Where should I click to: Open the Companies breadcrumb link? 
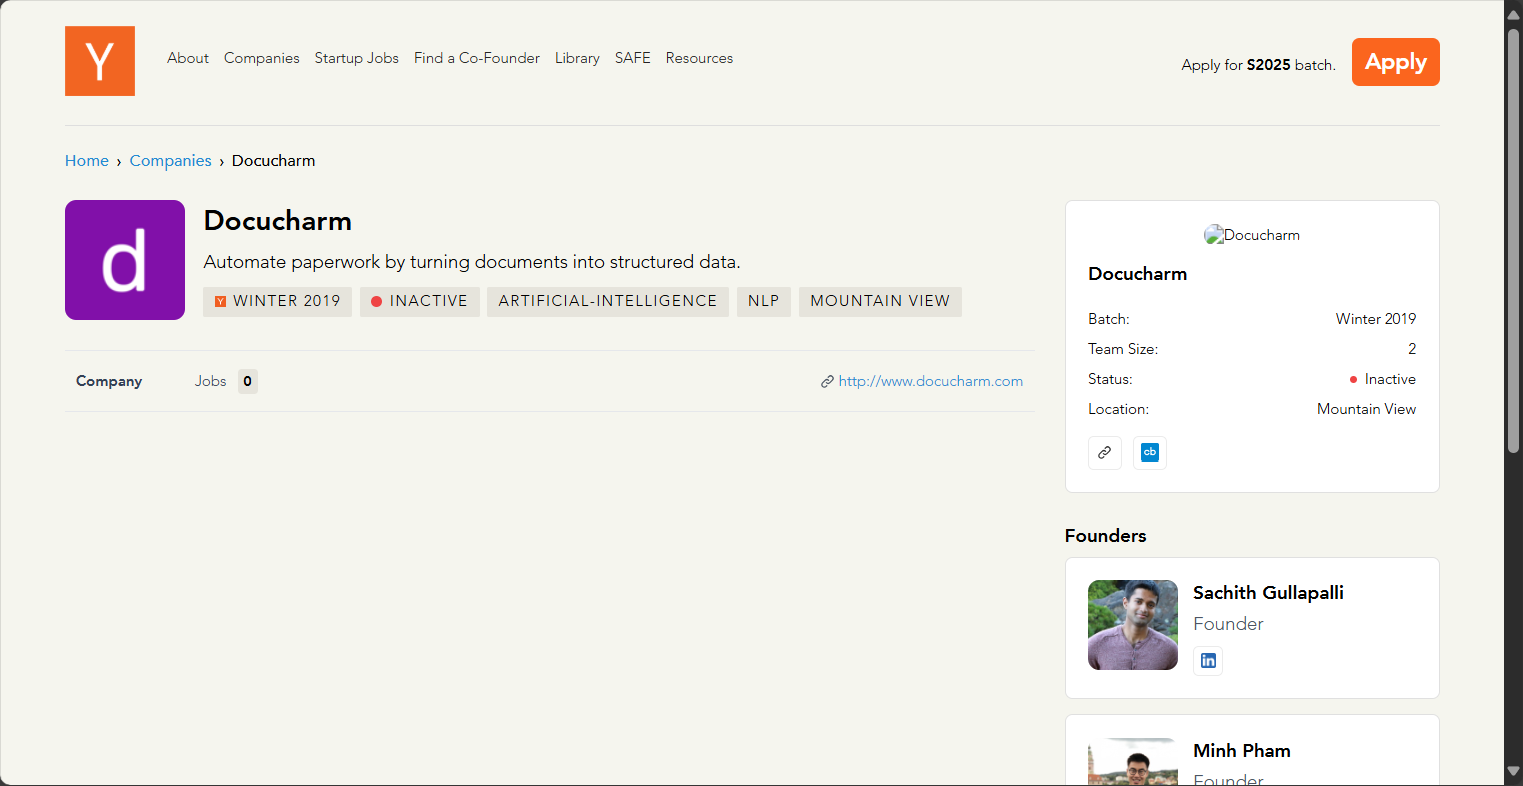(171, 160)
